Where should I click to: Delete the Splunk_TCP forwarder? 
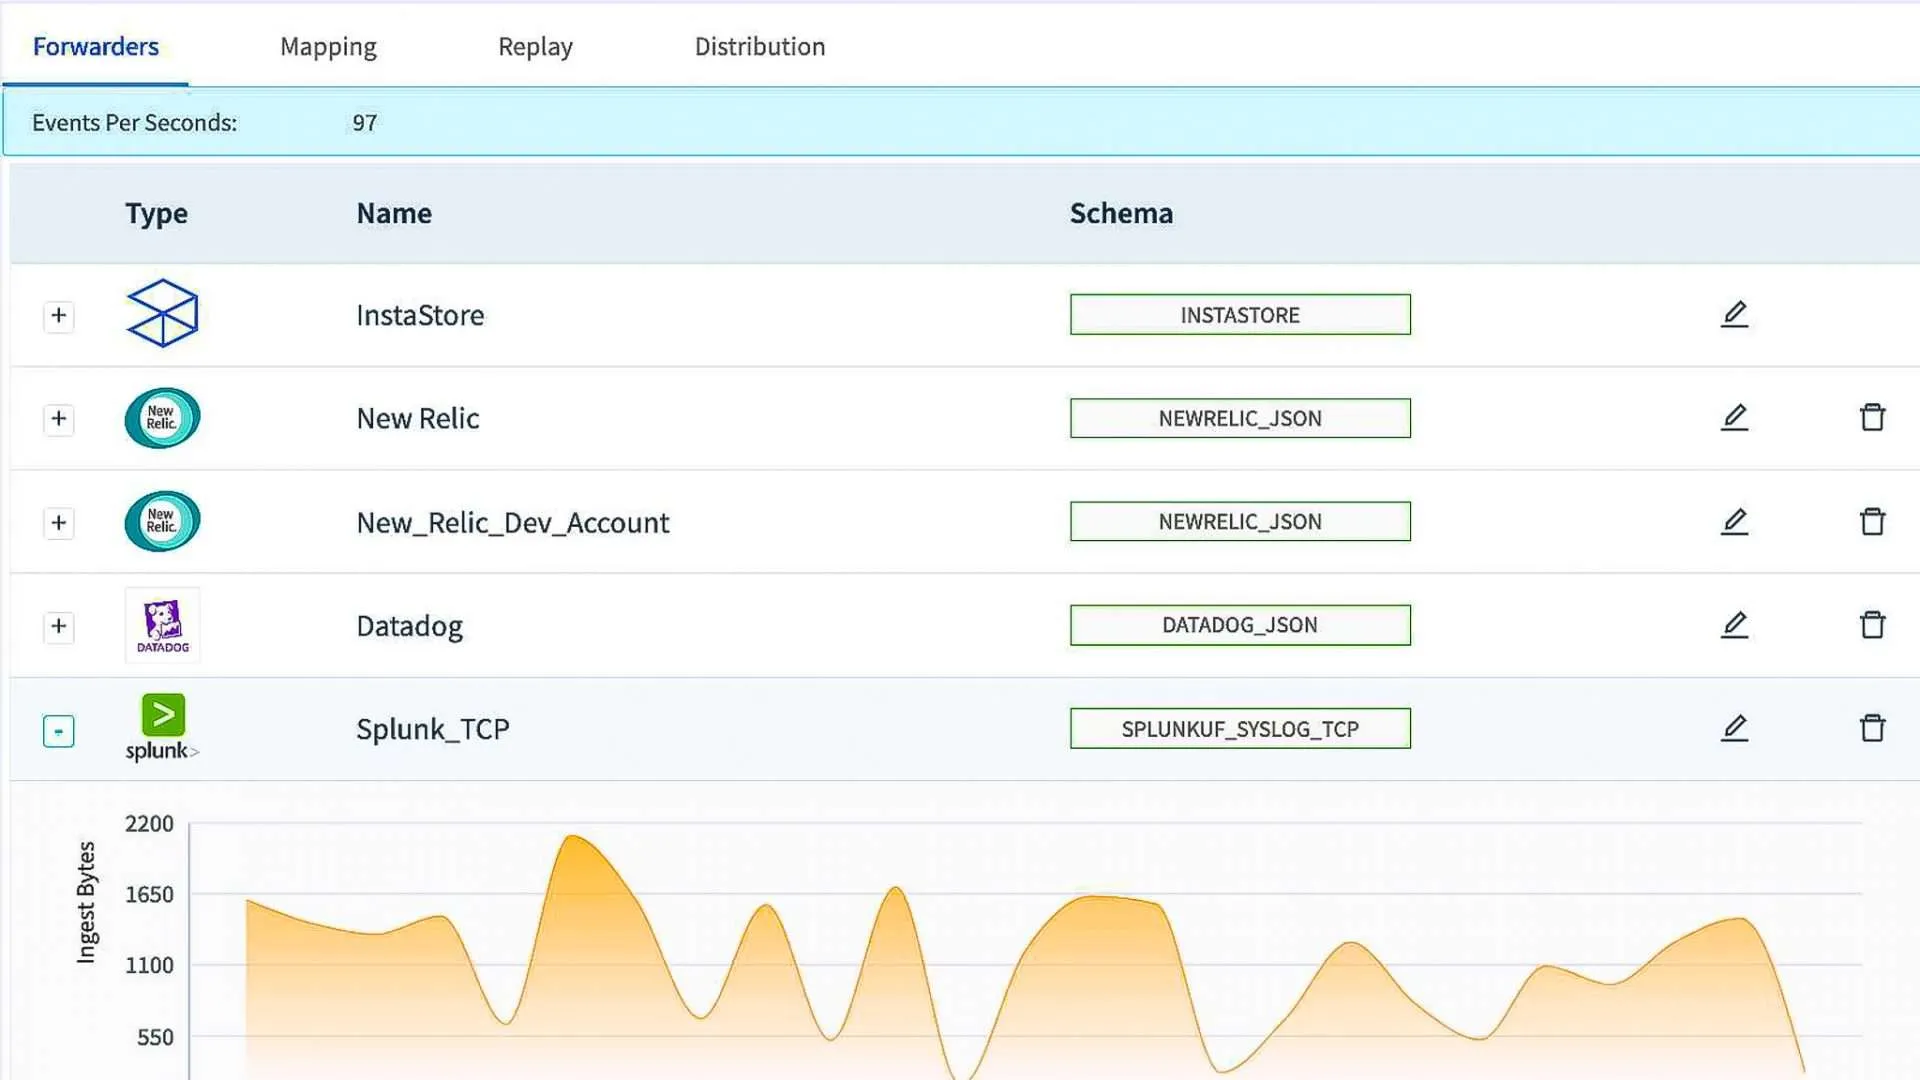tap(1872, 728)
